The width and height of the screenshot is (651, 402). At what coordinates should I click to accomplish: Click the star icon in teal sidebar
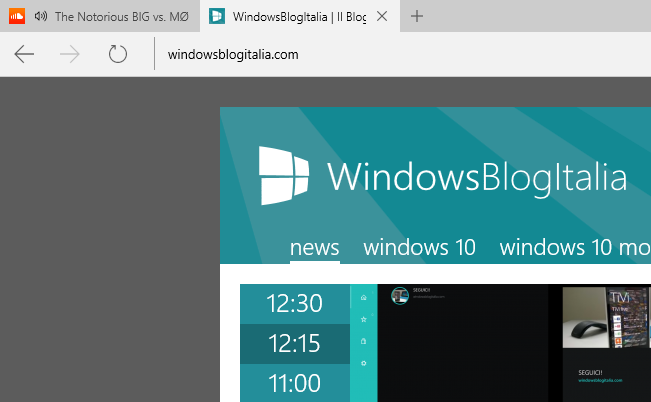(364, 319)
